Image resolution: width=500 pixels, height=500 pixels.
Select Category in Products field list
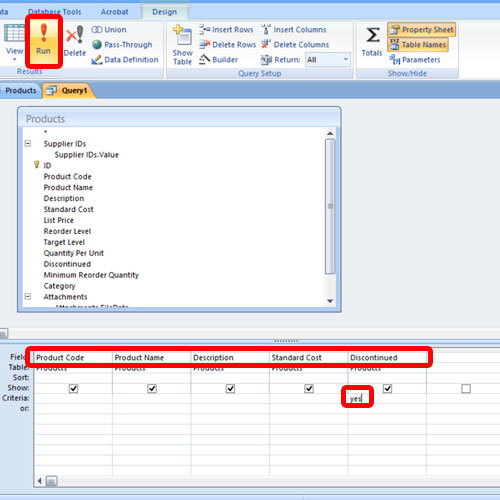point(59,286)
